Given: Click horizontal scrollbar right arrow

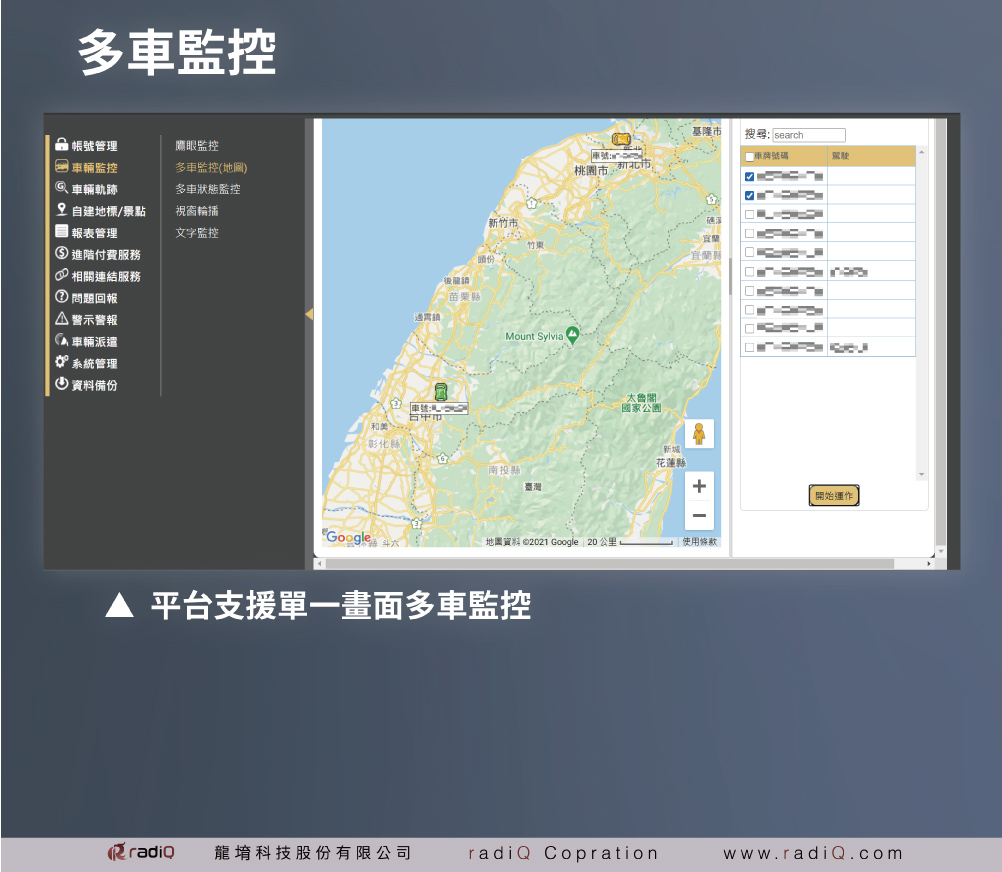Looking at the screenshot, I should pos(929,564).
